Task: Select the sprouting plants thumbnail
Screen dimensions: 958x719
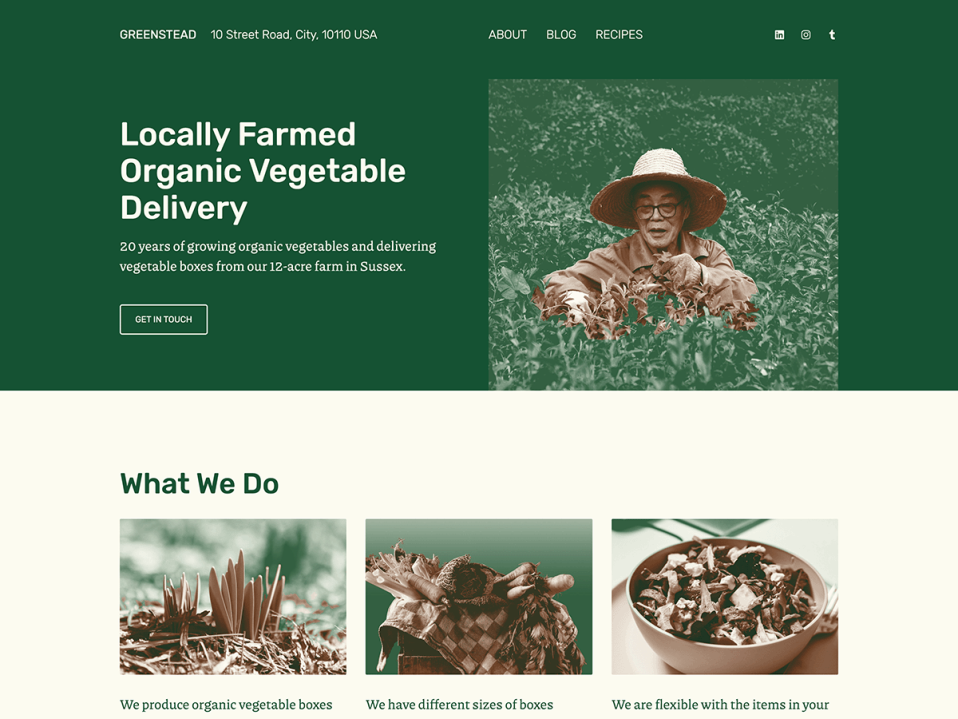Action: [x=233, y=597]
